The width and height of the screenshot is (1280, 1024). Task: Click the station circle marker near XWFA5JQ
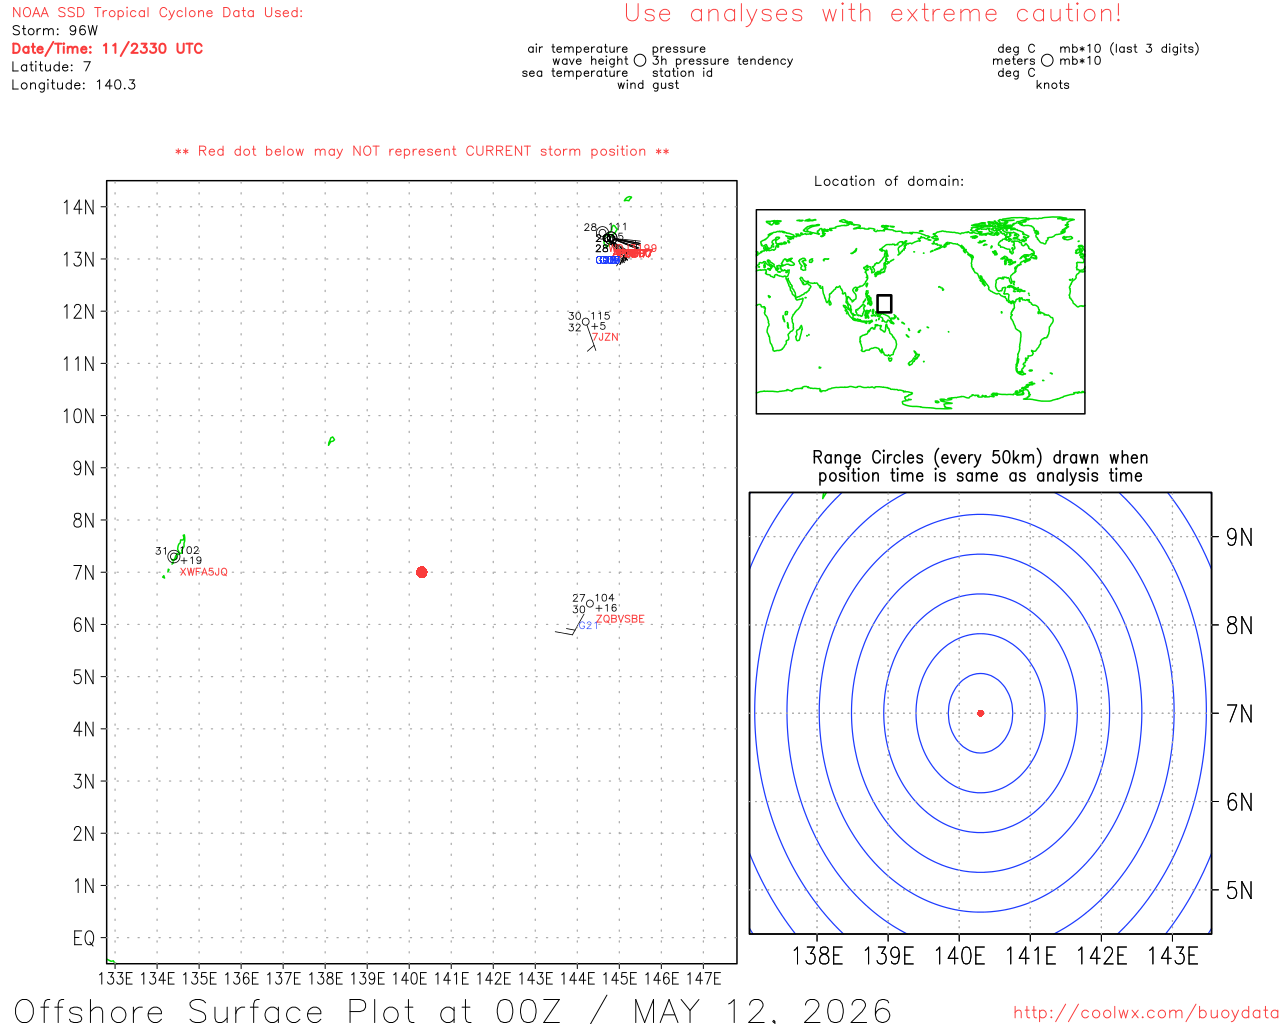pyautogui.click(x=174, y=557)
